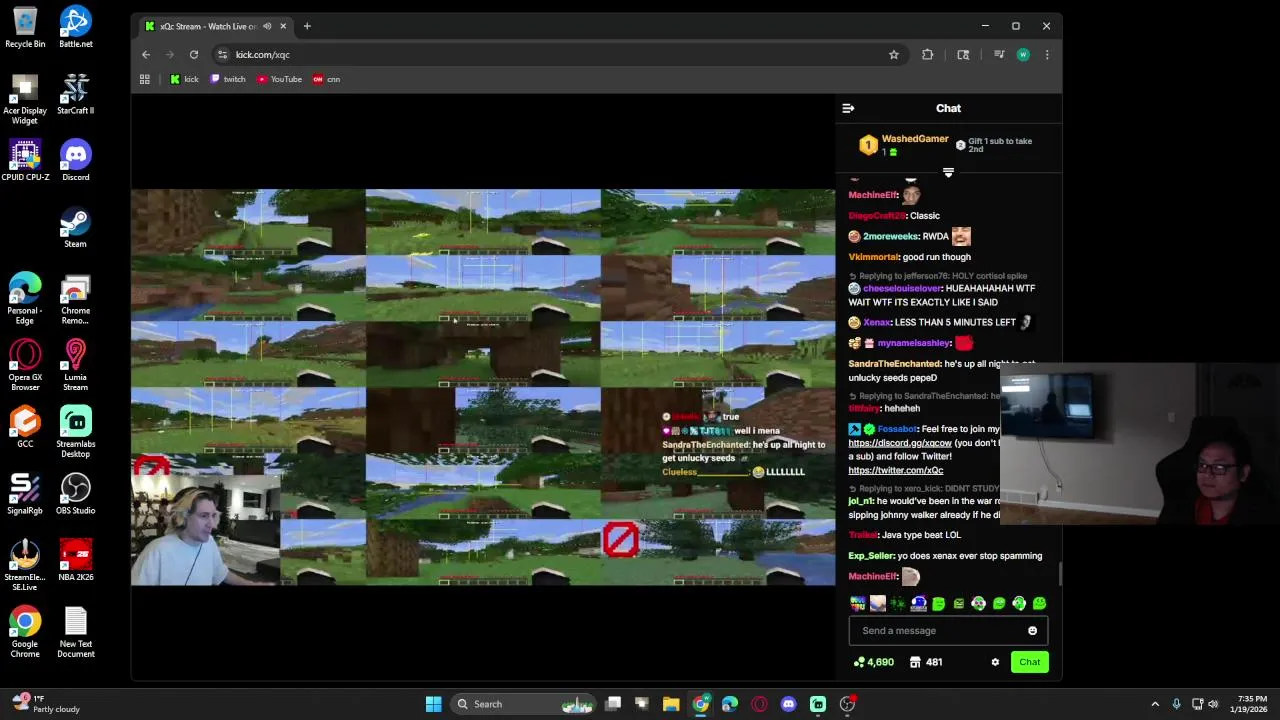
Task: Show hidden system tray icons
Action: (x=1155, y=704)
